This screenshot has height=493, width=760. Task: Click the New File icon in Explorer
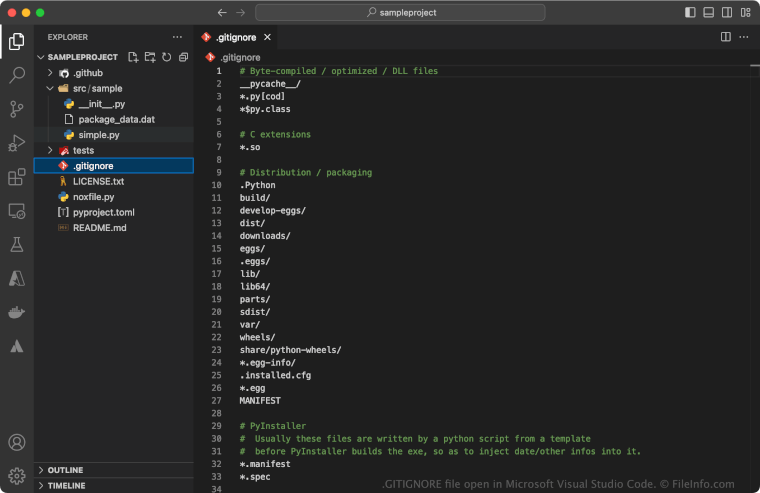[x=133, y=57]
